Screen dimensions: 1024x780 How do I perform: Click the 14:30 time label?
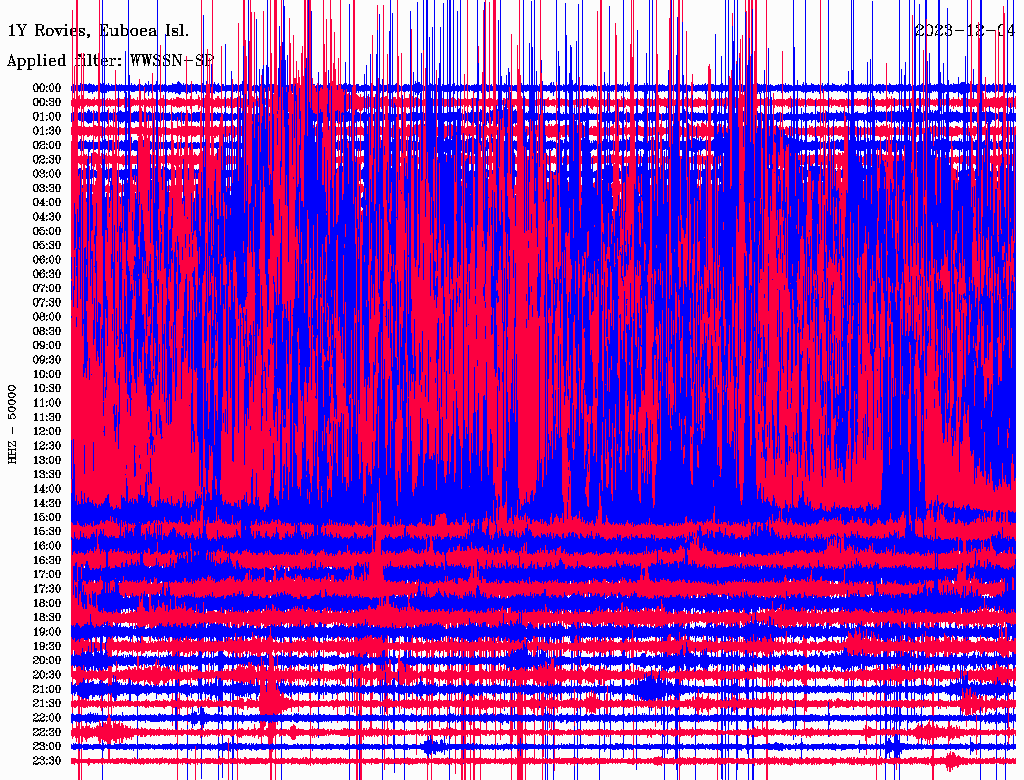tap(48, 503)
